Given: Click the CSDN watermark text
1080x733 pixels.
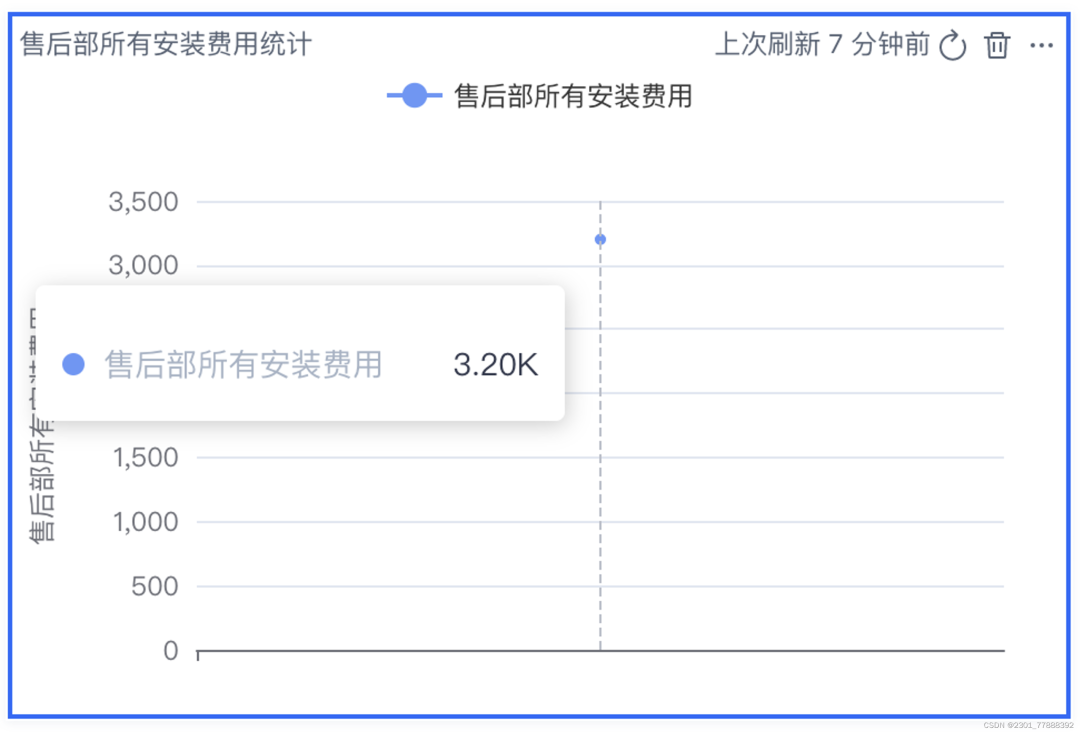Looking at the screenshot, I should coord(1027,725).
